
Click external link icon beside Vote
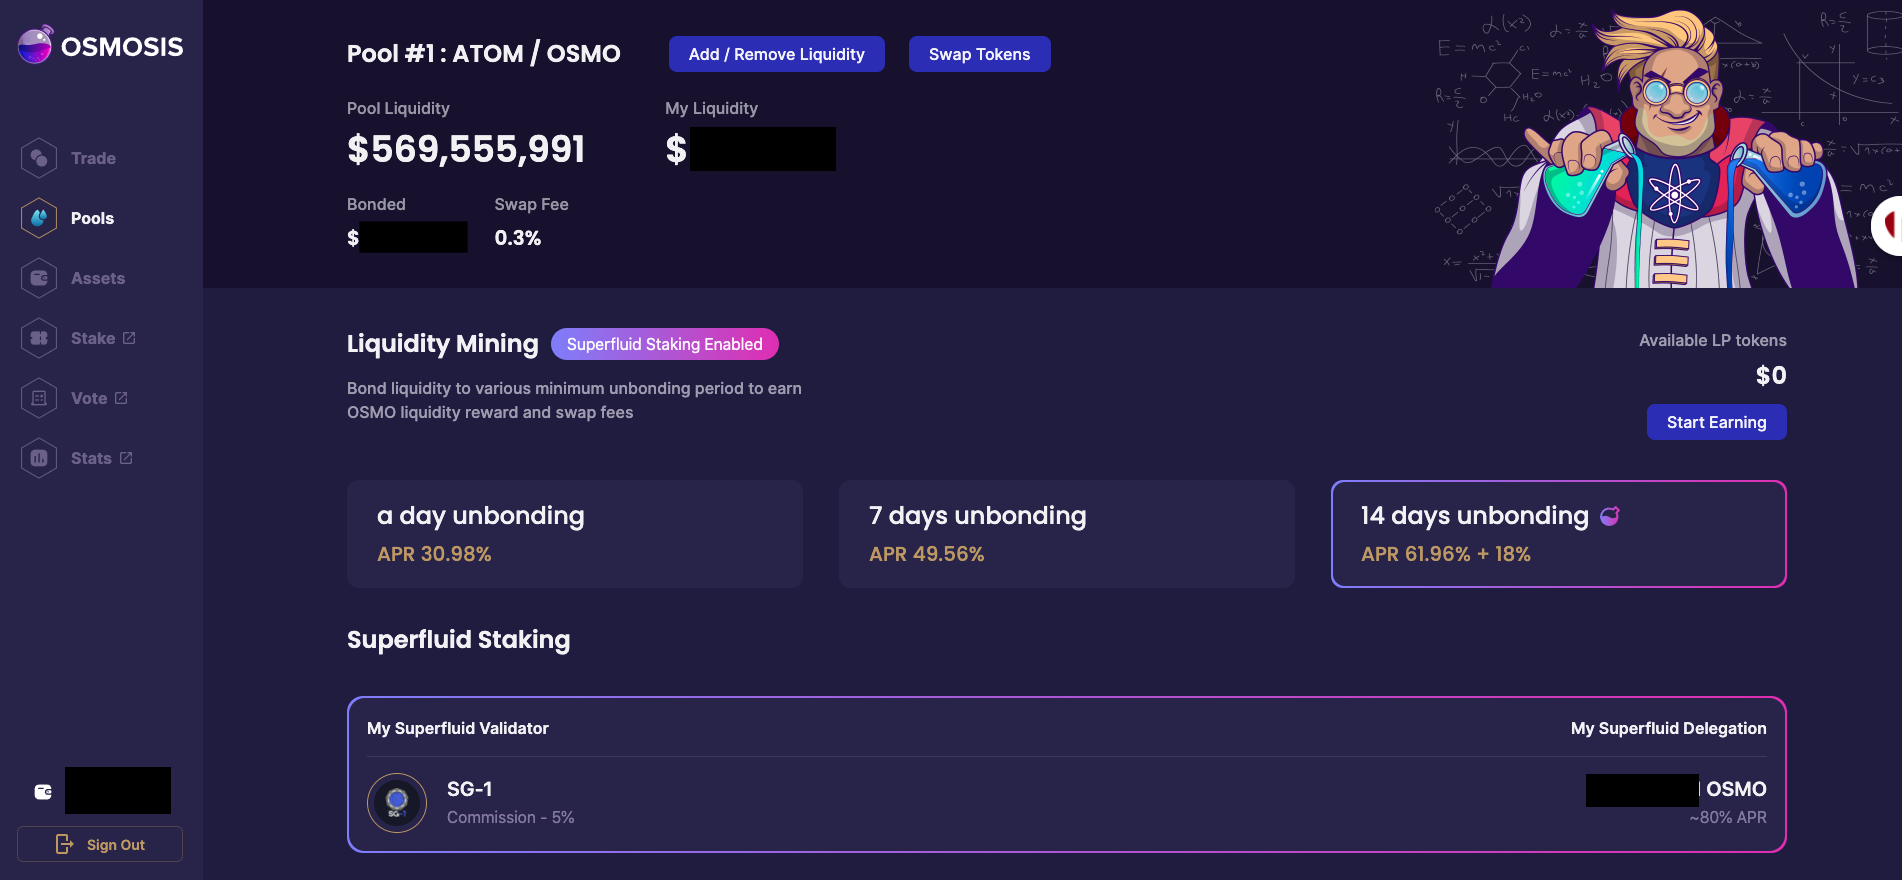121,398
